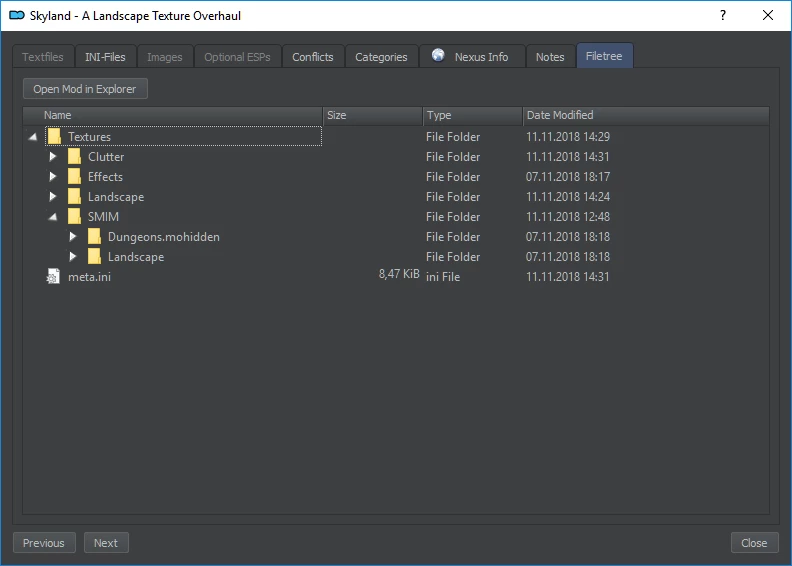
Task: Switch to the Textfiles tab
Action: [x=43, y=57]
